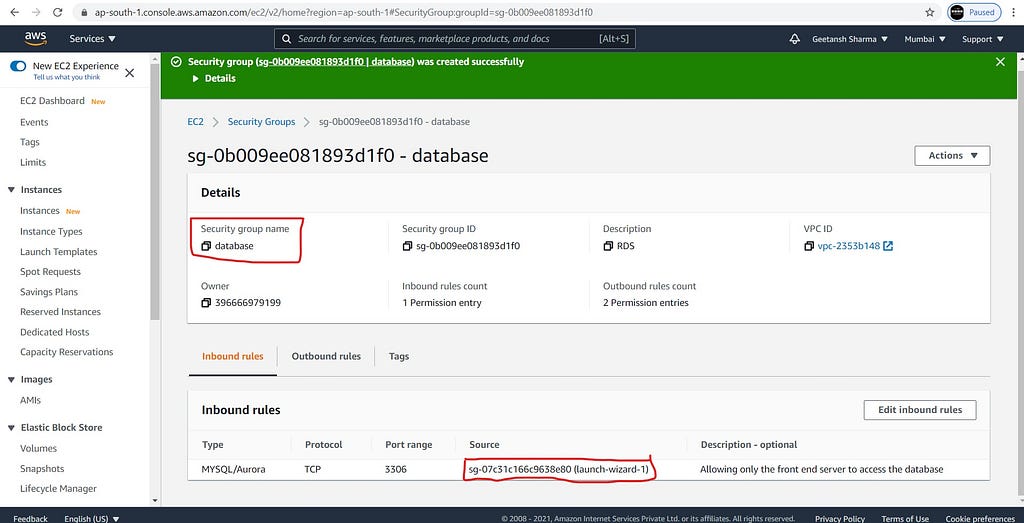This screenshot has width=1024, height=523.
Task: Select source sg-07c31c166c9638e80 (launch-wizard-1) cell
Action: pyautogui.click(x=559, y=469)
